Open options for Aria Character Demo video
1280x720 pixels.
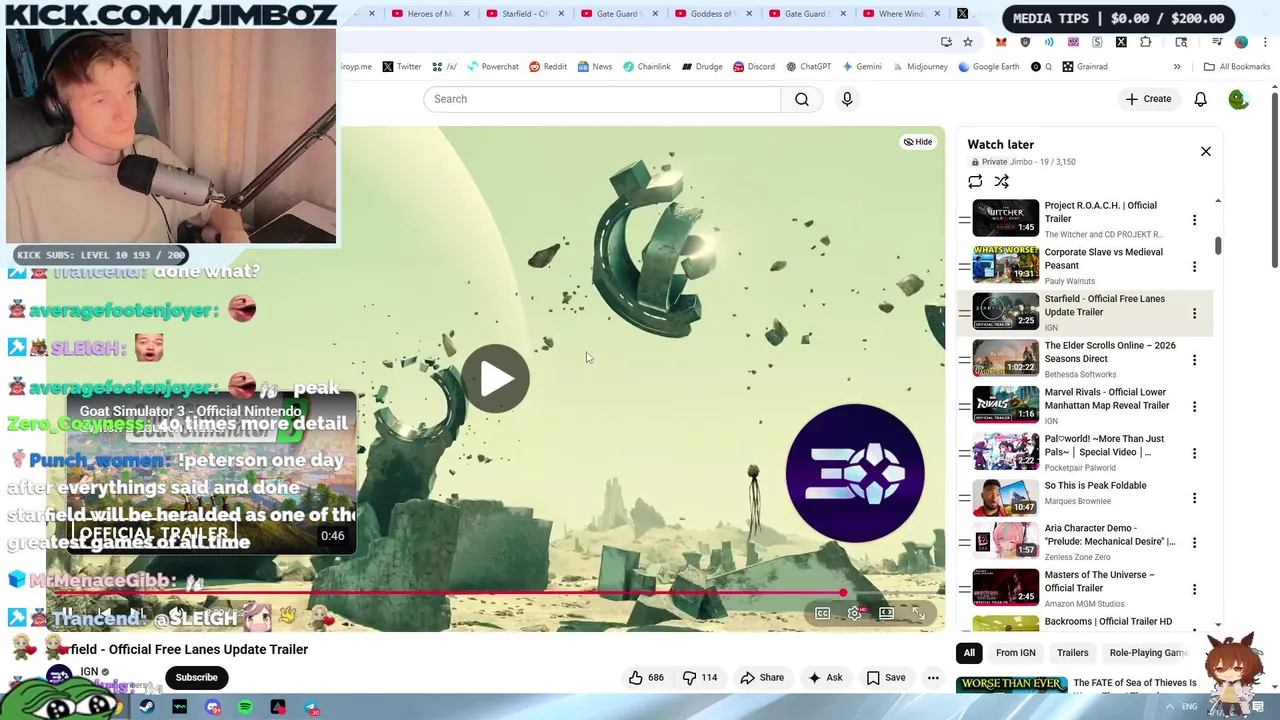pyautogui.click(x=1194, y=542)
